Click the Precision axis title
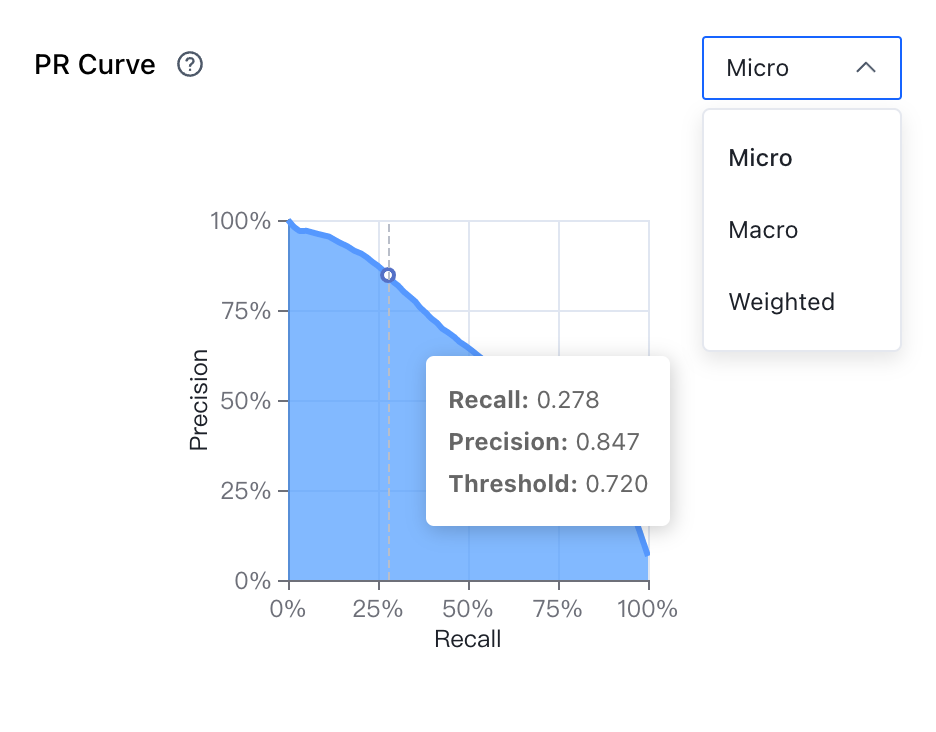Screen dimensions: 936x732 (x=198, y=400)
